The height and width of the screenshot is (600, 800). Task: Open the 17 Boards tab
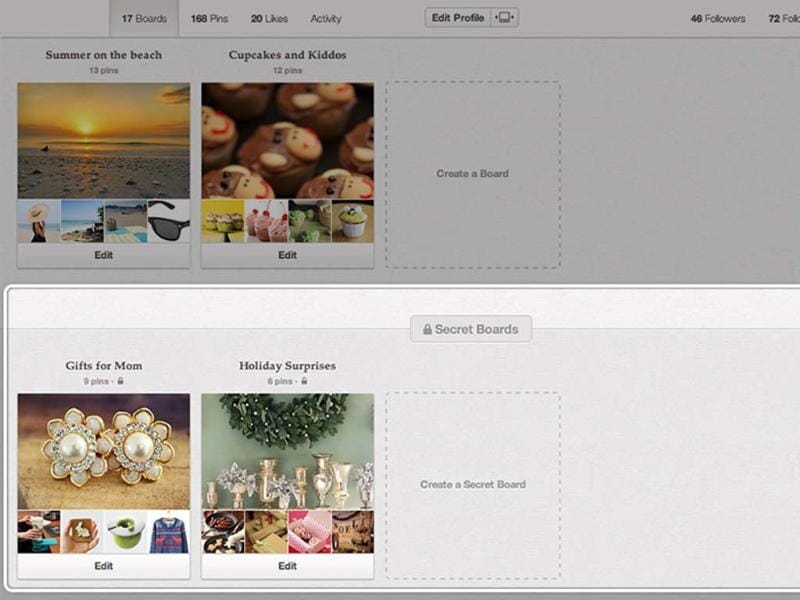[143, 18]
